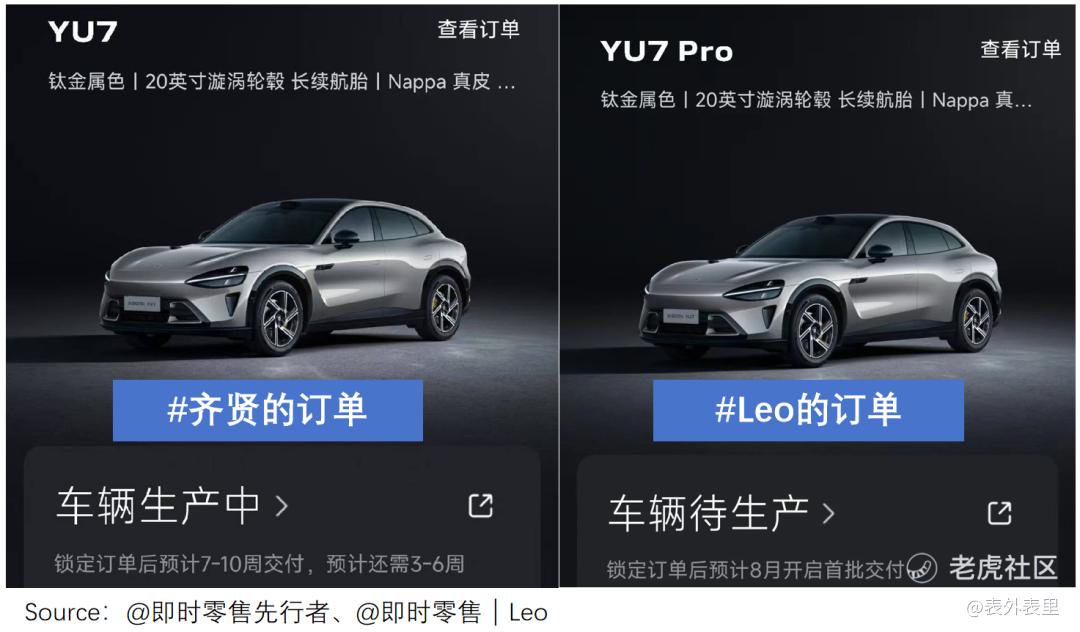Expand chevron next to 车辆待生产
The image size is (1080, 632).
[x=829, y=513]
